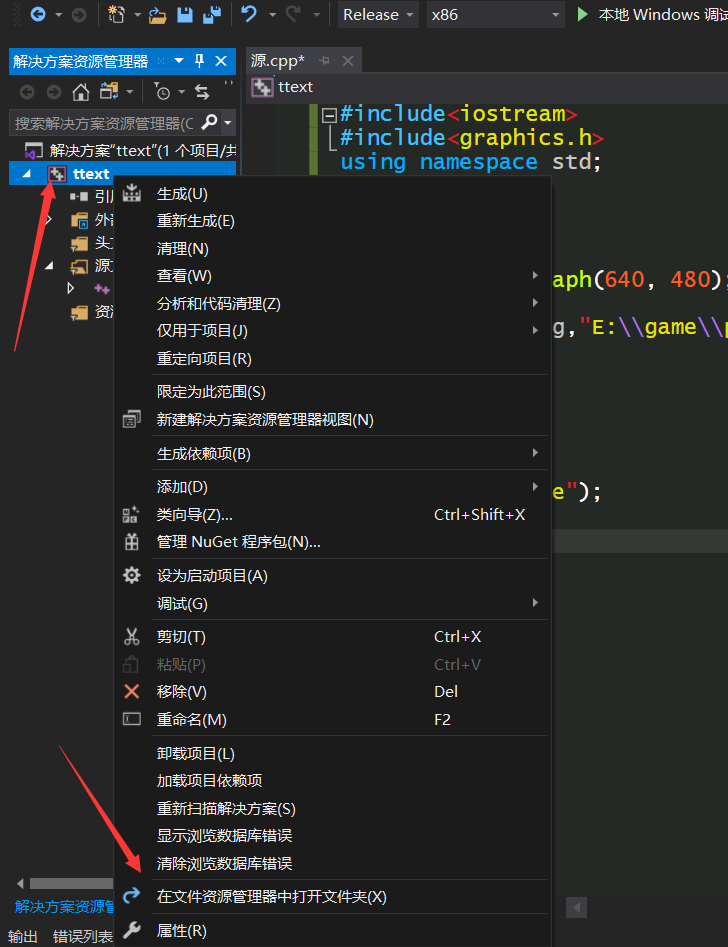Click the open file folder icon
This screenshot has width=728, height=947.
157,14
